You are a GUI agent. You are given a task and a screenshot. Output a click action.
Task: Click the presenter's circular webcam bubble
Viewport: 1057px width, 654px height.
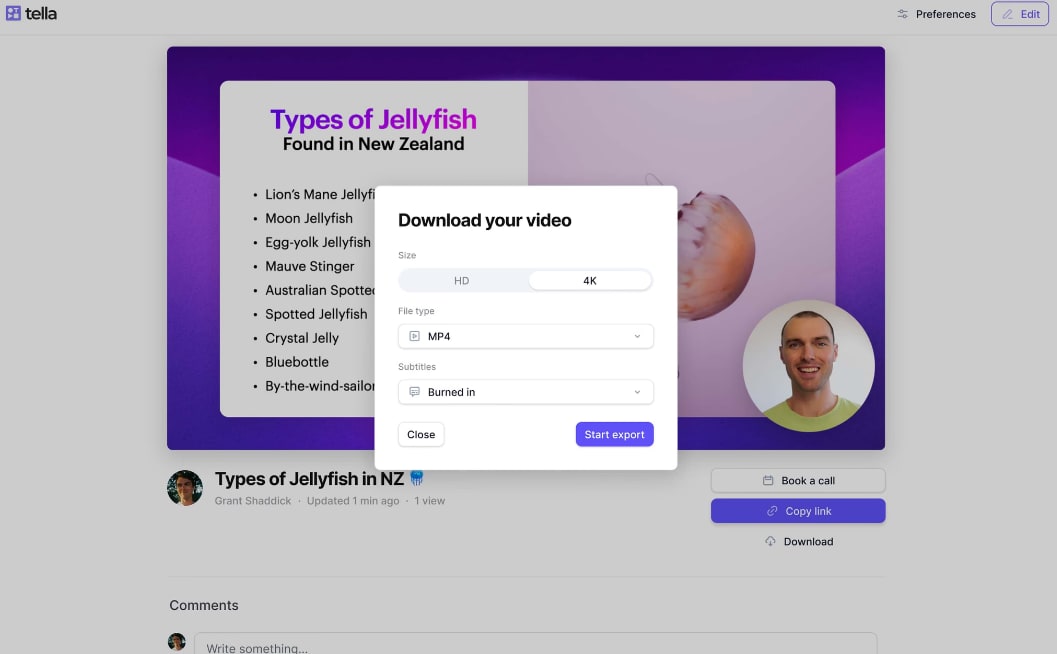pos(808,365)
